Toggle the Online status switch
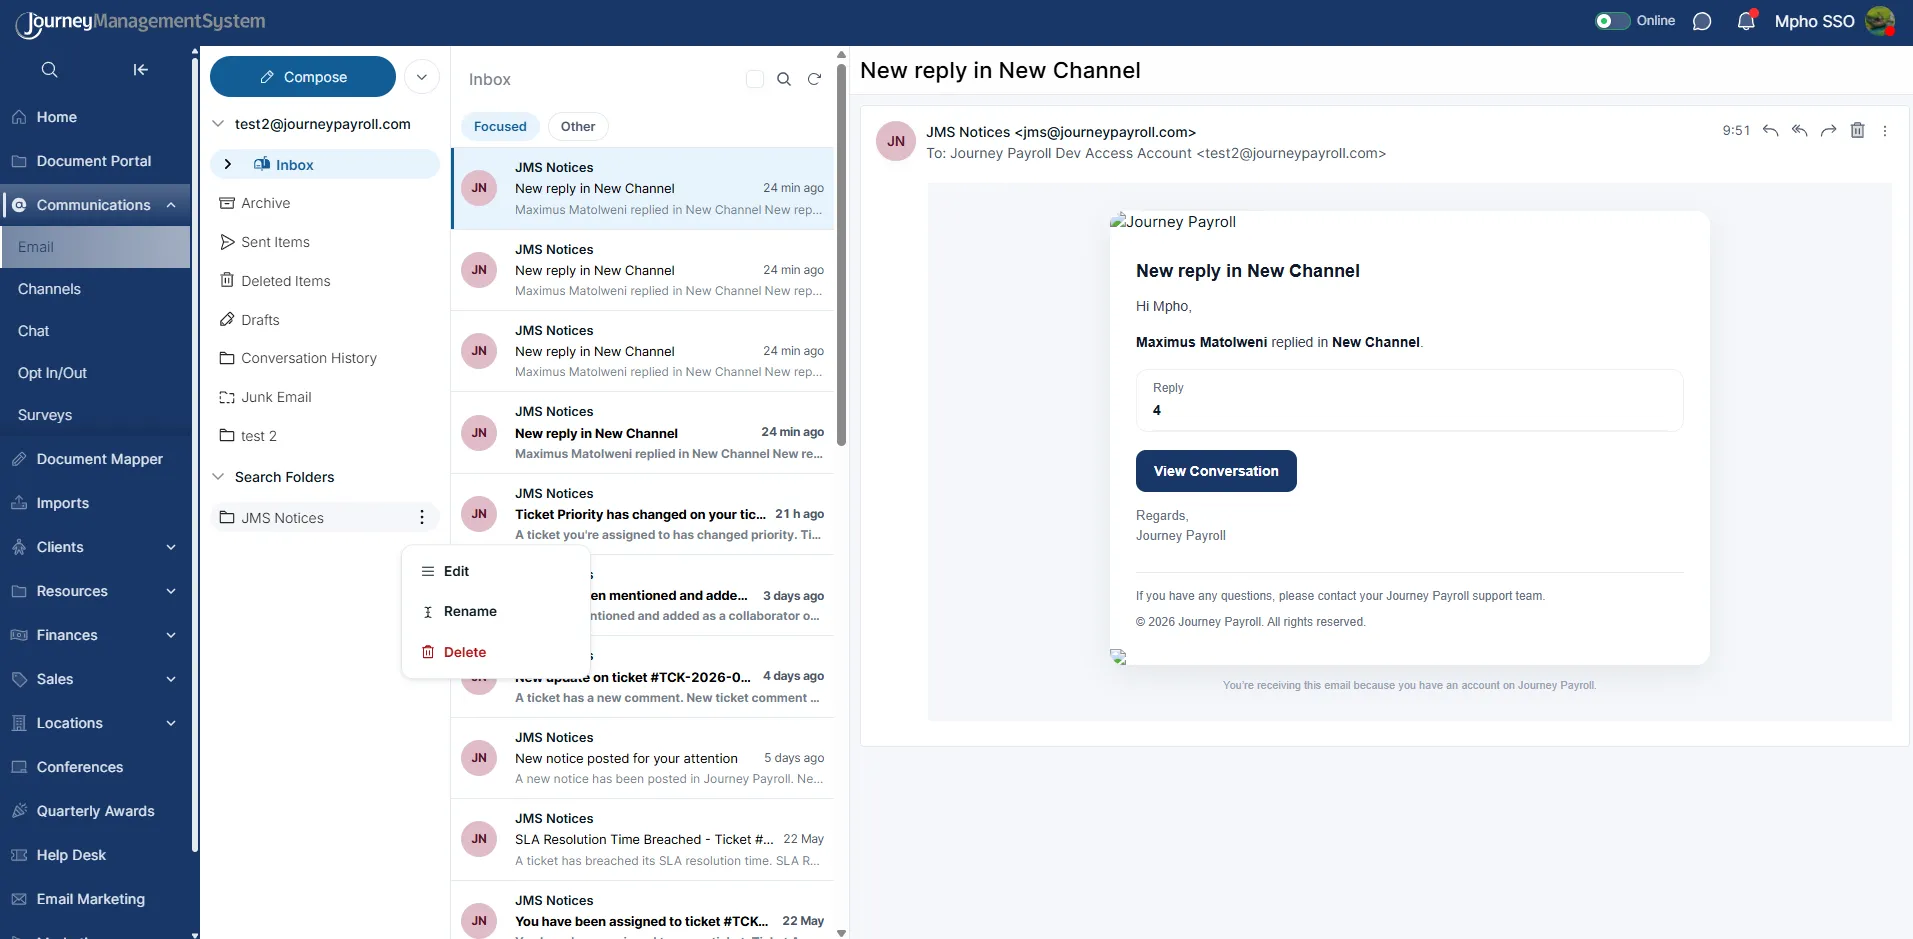This screenshot has width=1913, height=939. (x=1612, y=21)
